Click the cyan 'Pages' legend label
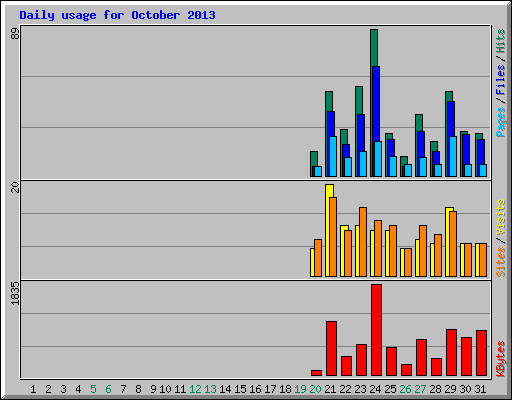Image resolution: width=512 pixels, height=400 pixels. (500, 122)
